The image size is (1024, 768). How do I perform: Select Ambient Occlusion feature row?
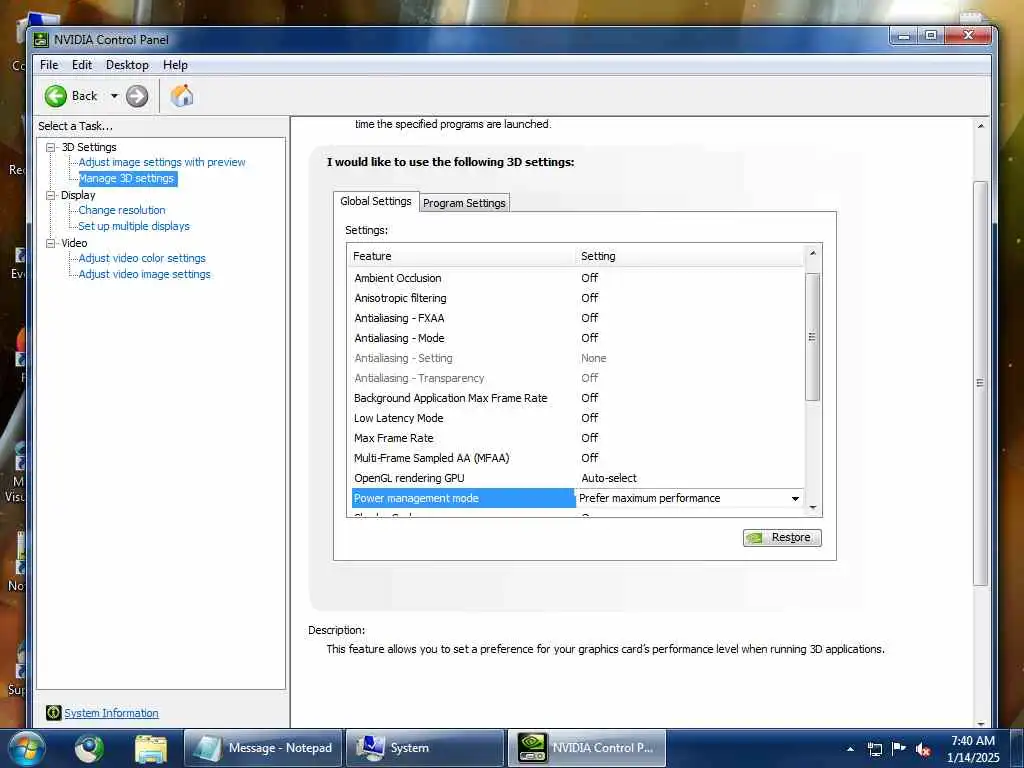577,278
